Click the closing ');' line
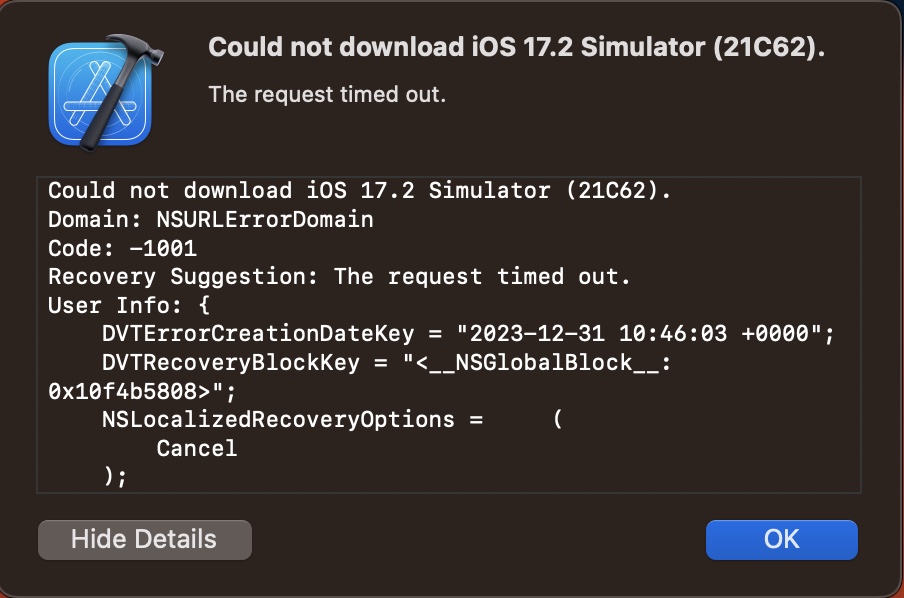Screen dimensions: 904x598 (x=115, y=477)
